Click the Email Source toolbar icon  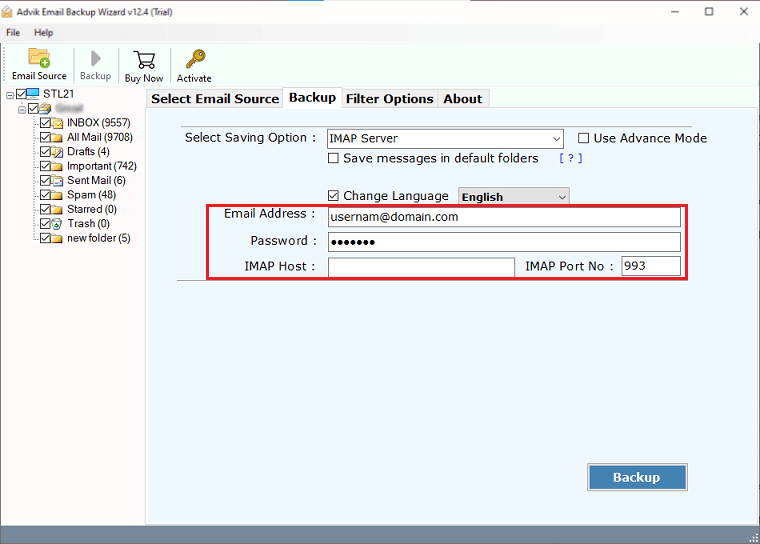39,58
